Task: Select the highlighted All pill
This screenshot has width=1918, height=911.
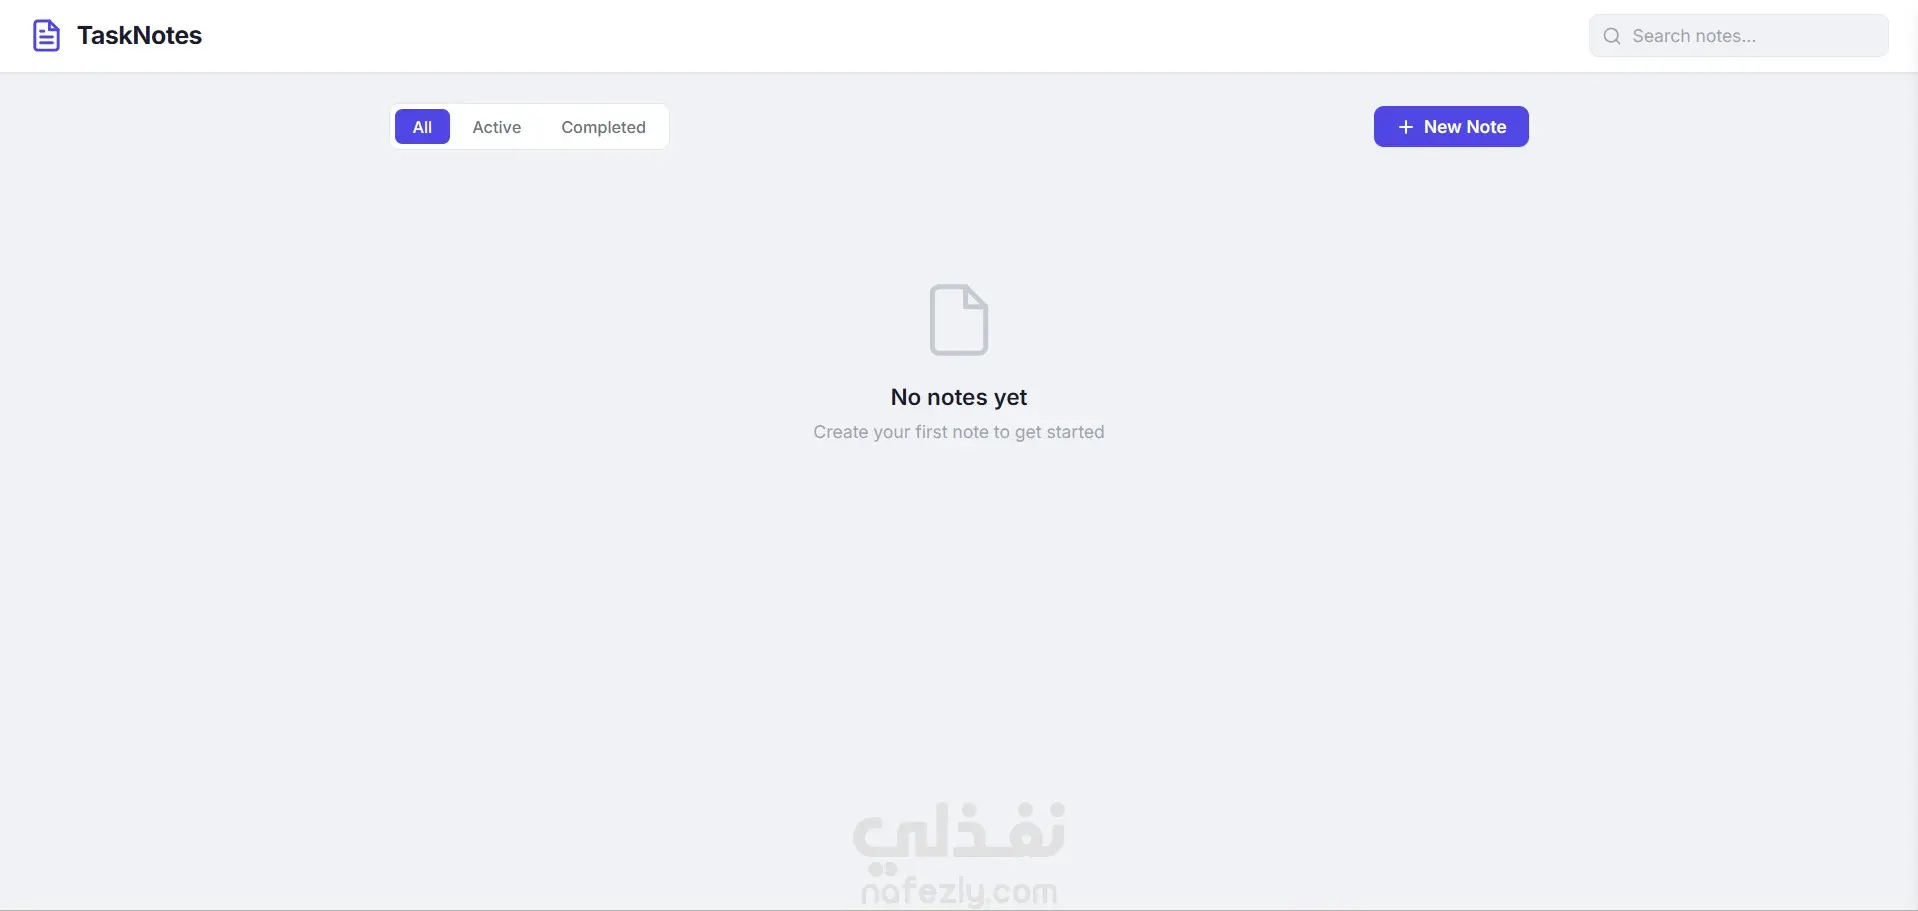Action: [422, 127]
